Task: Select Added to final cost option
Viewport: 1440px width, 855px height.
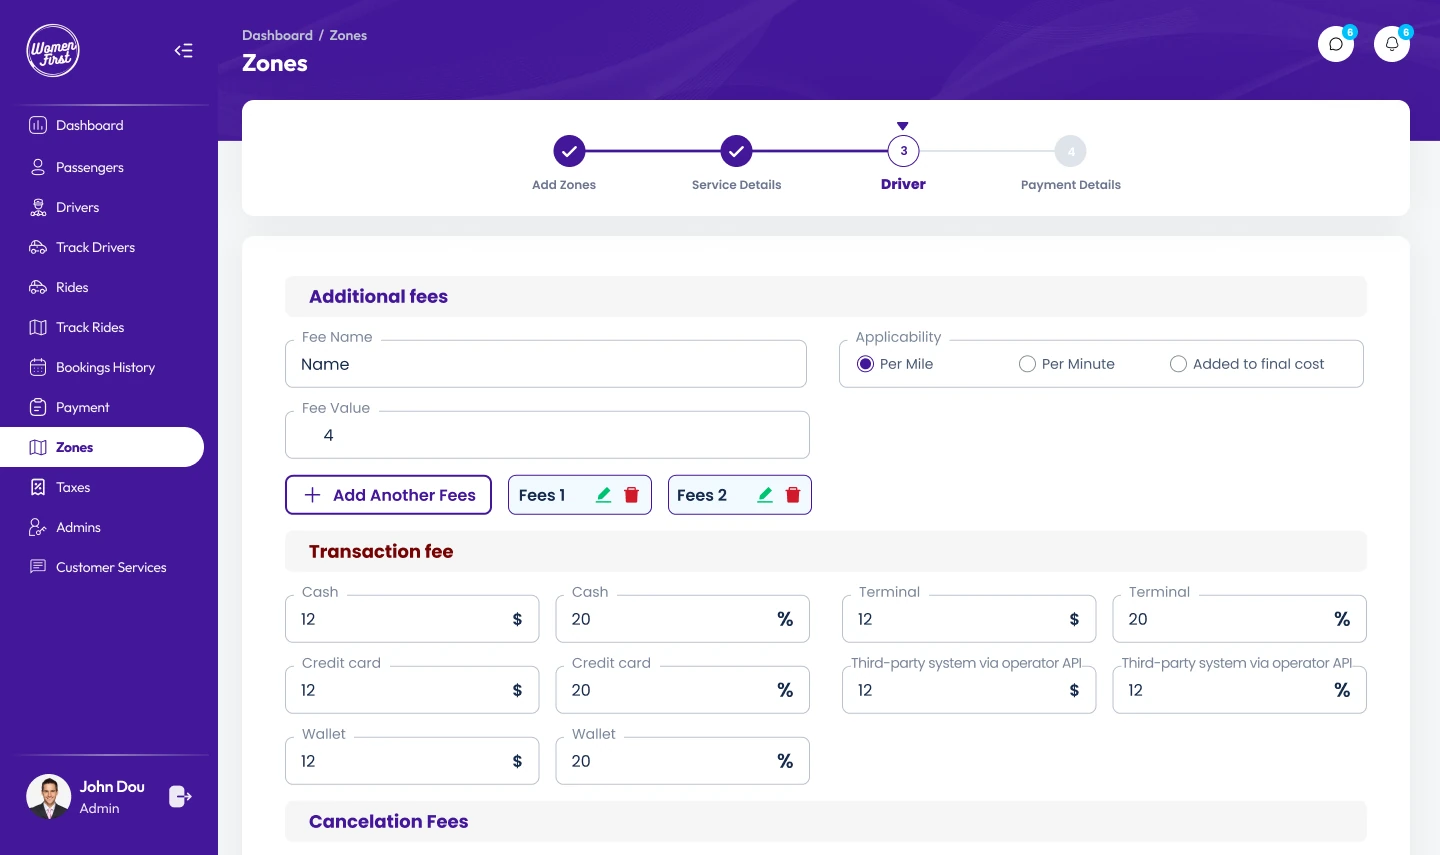Action: pyautogui.click(x=1178, y=364)
